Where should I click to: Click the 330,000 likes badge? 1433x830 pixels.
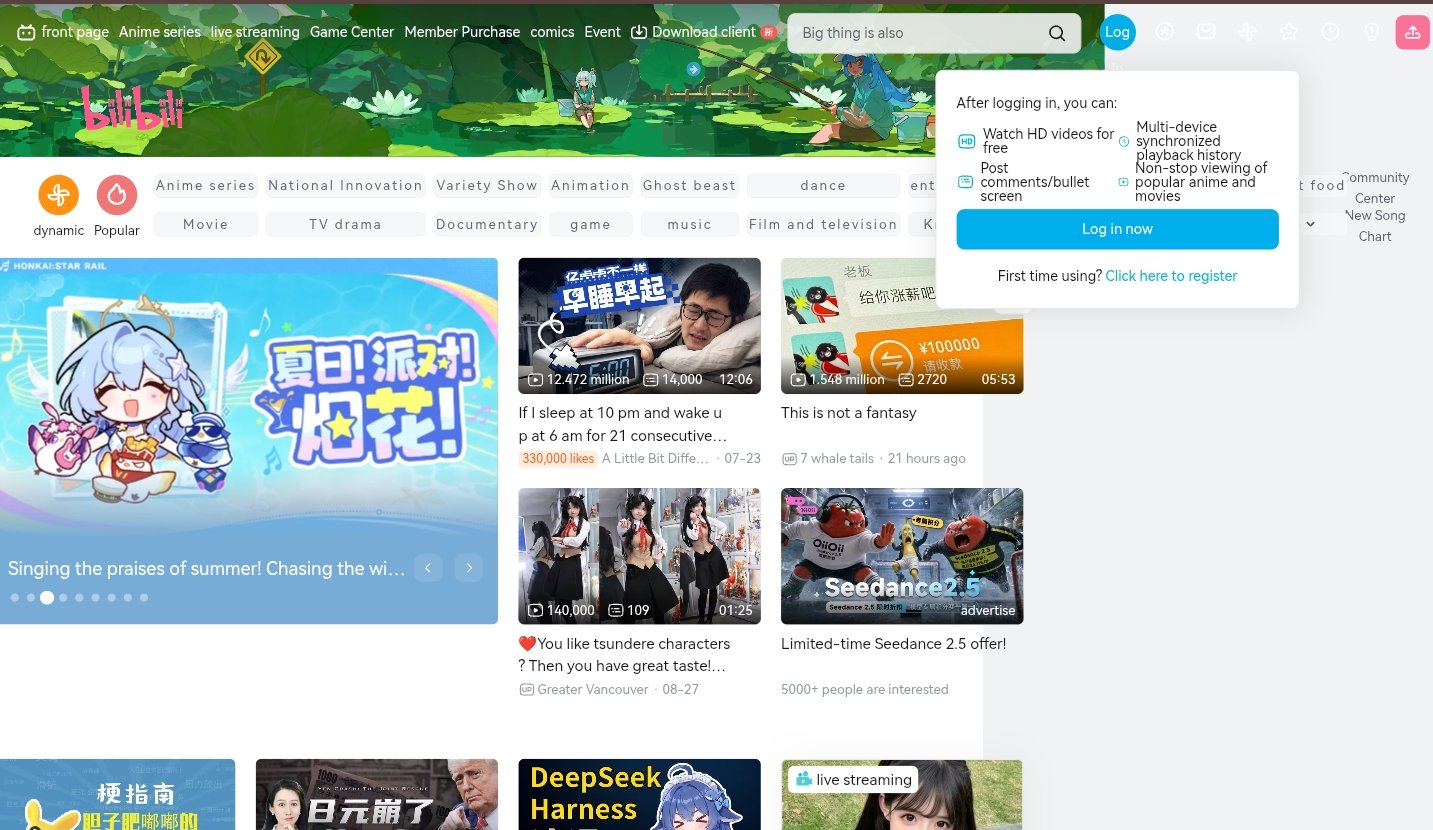tap(558, 459)
